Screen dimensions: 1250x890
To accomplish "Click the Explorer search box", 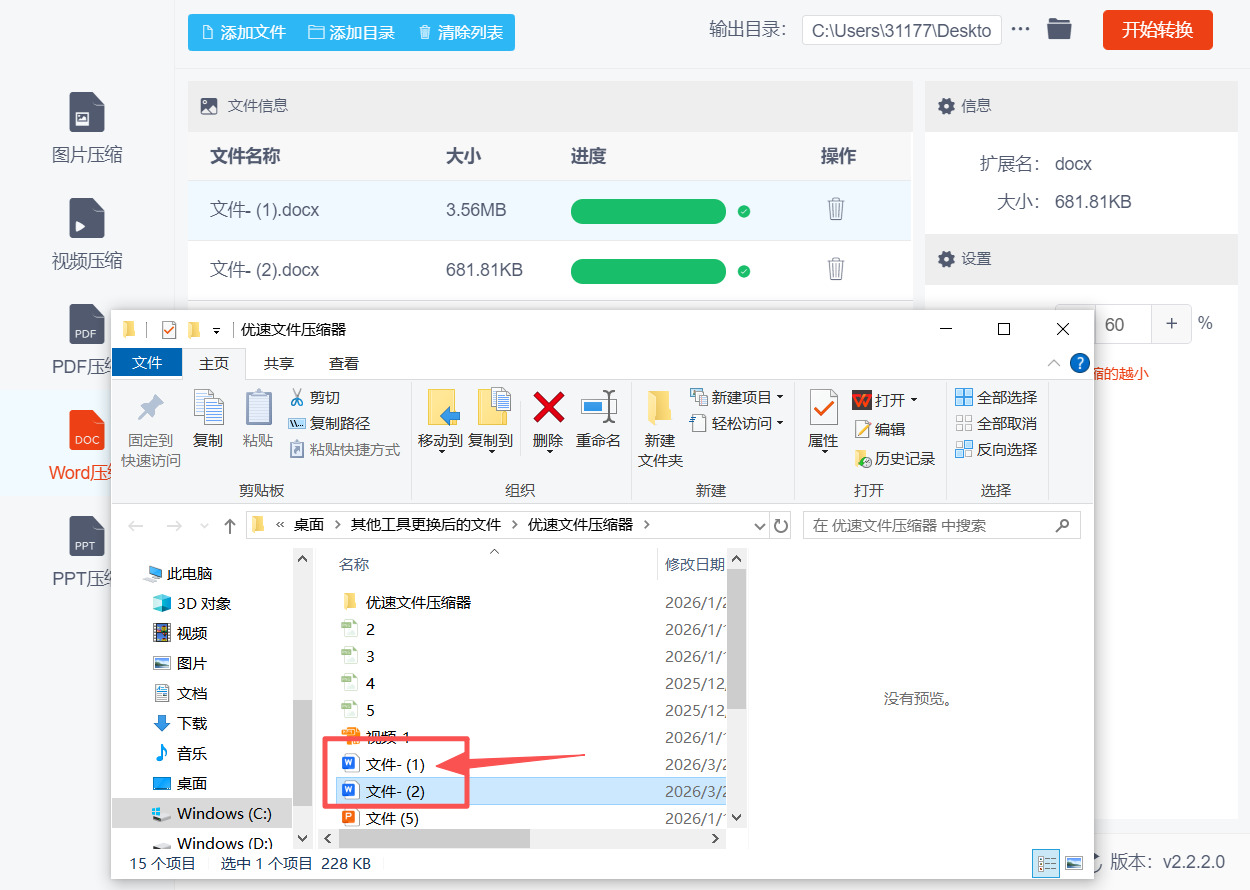I will pyautogui.click(x=940, y=524).
